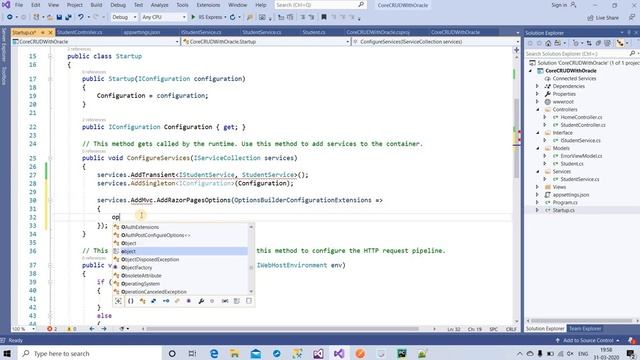
Task: Switch to the appsettings.json tab
Action: tap(142, 32)
